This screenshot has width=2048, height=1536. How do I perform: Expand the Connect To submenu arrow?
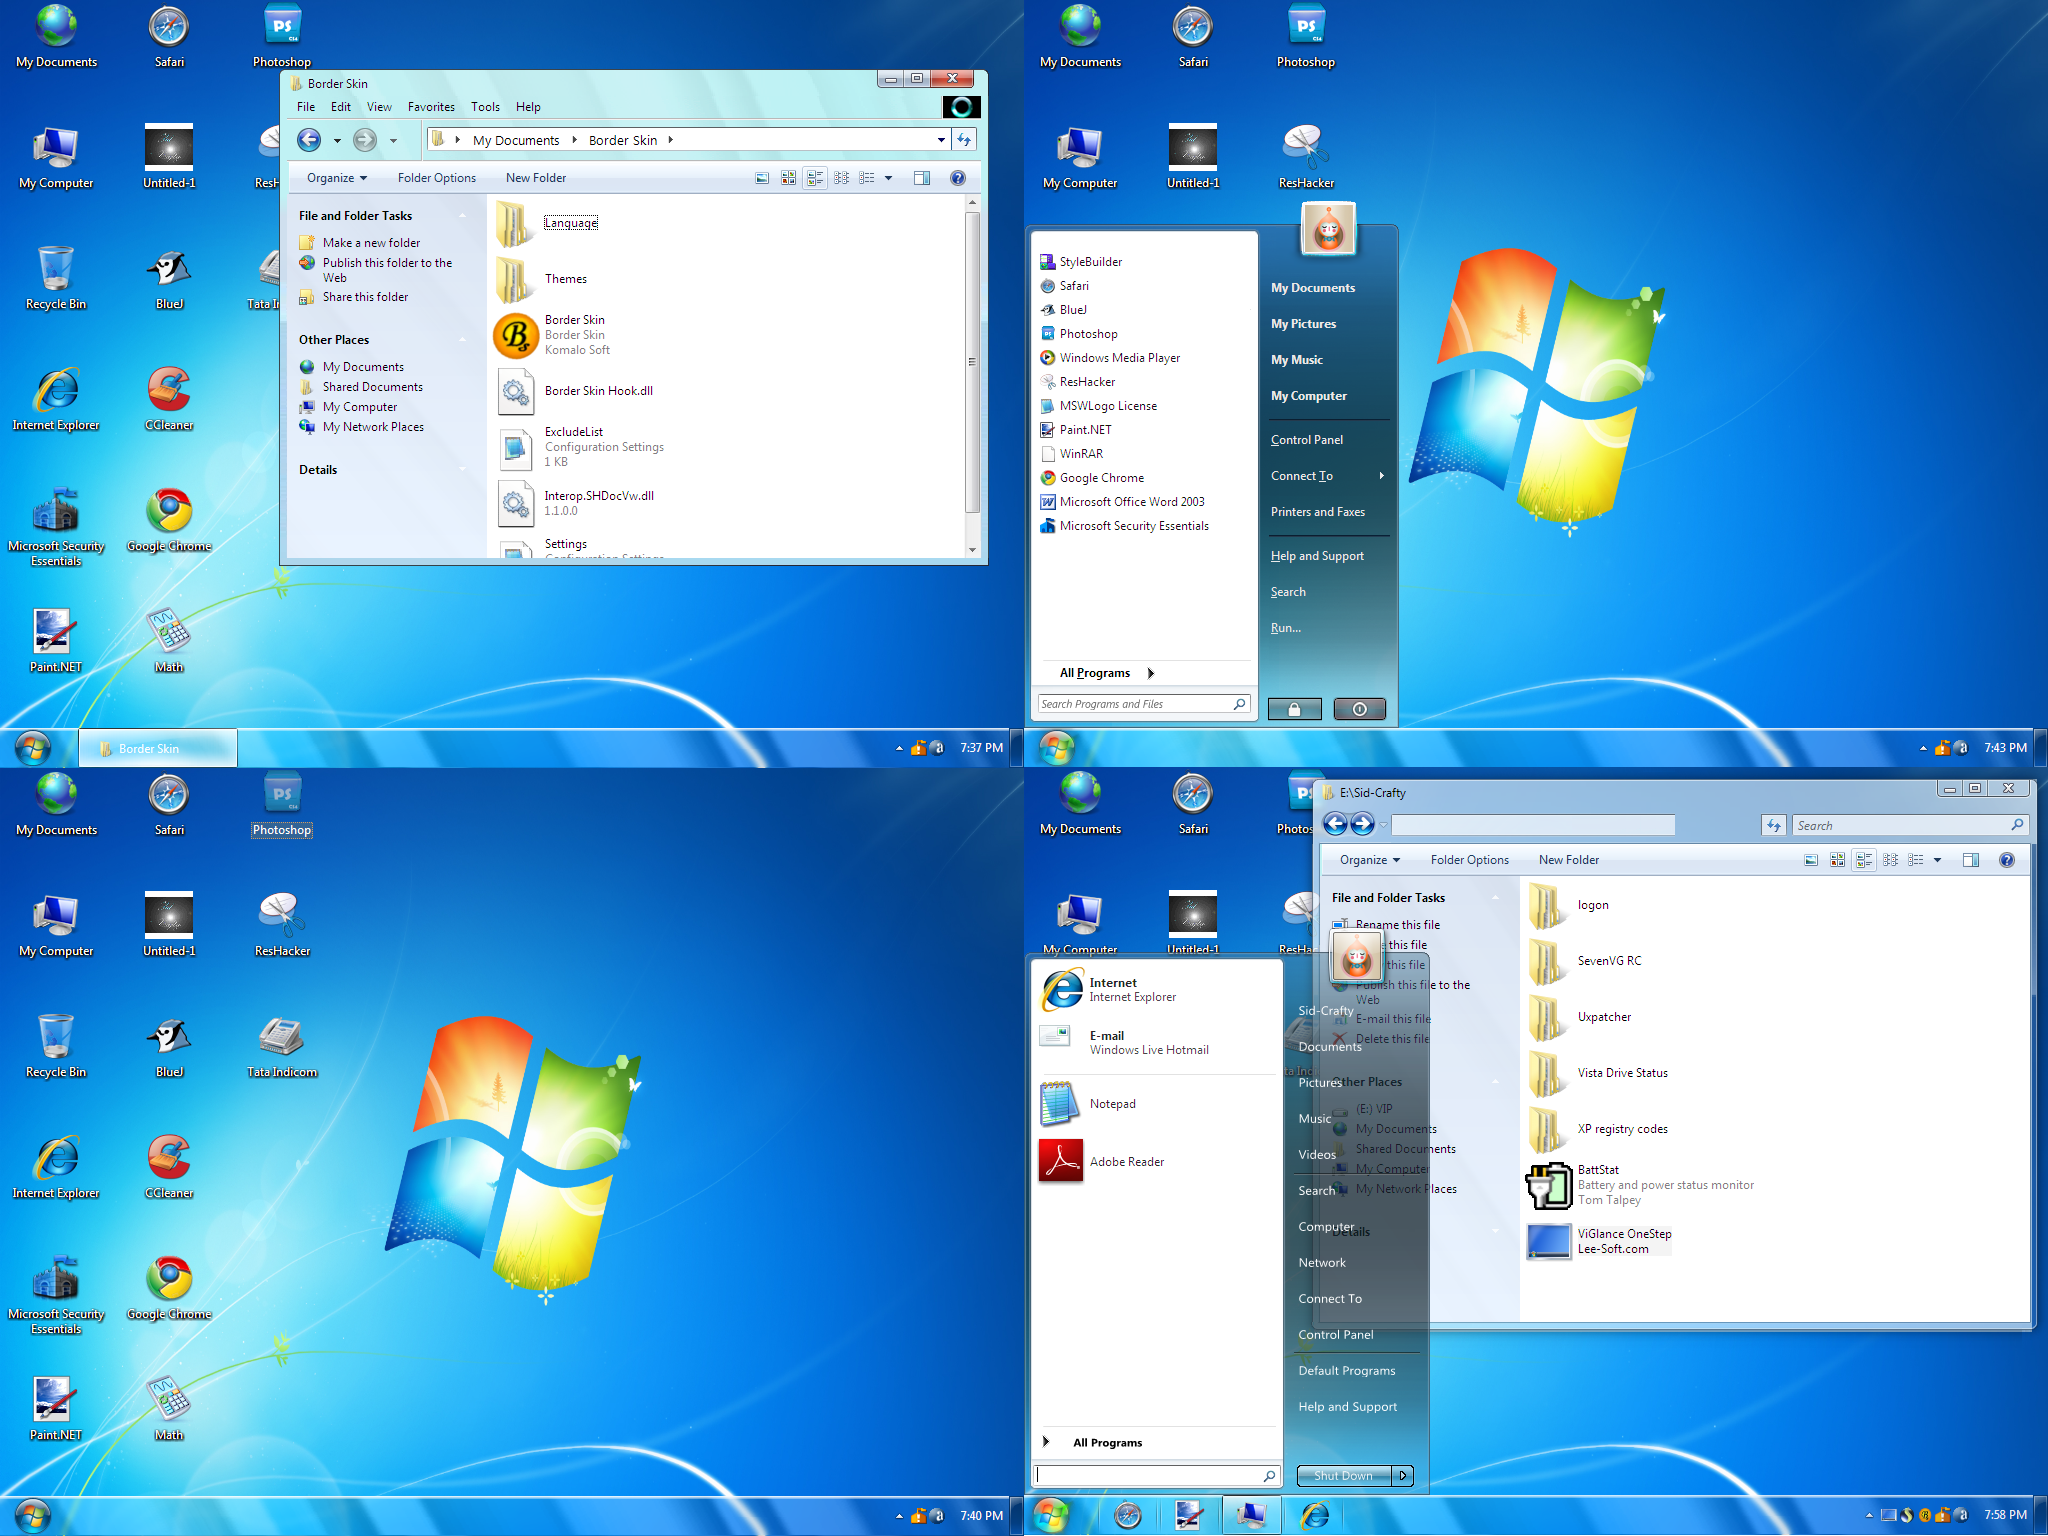[x=1382, y=476]
